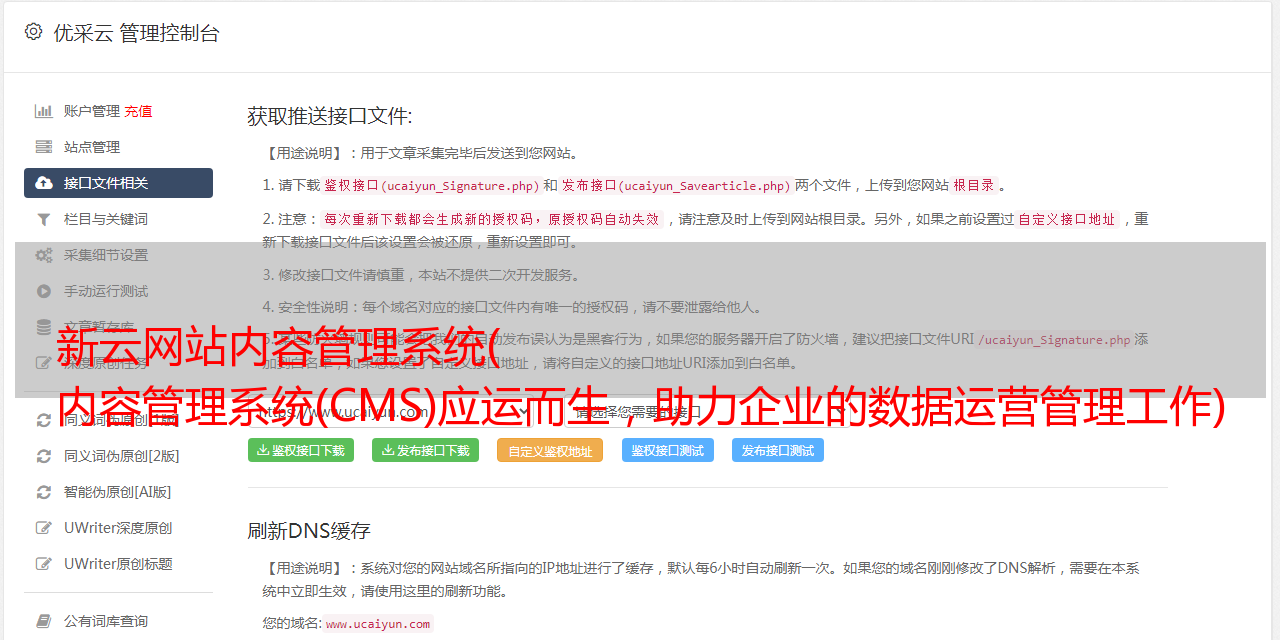
Task: Click the orange 自定义鉴权地址 button
Action: point(550,450)
